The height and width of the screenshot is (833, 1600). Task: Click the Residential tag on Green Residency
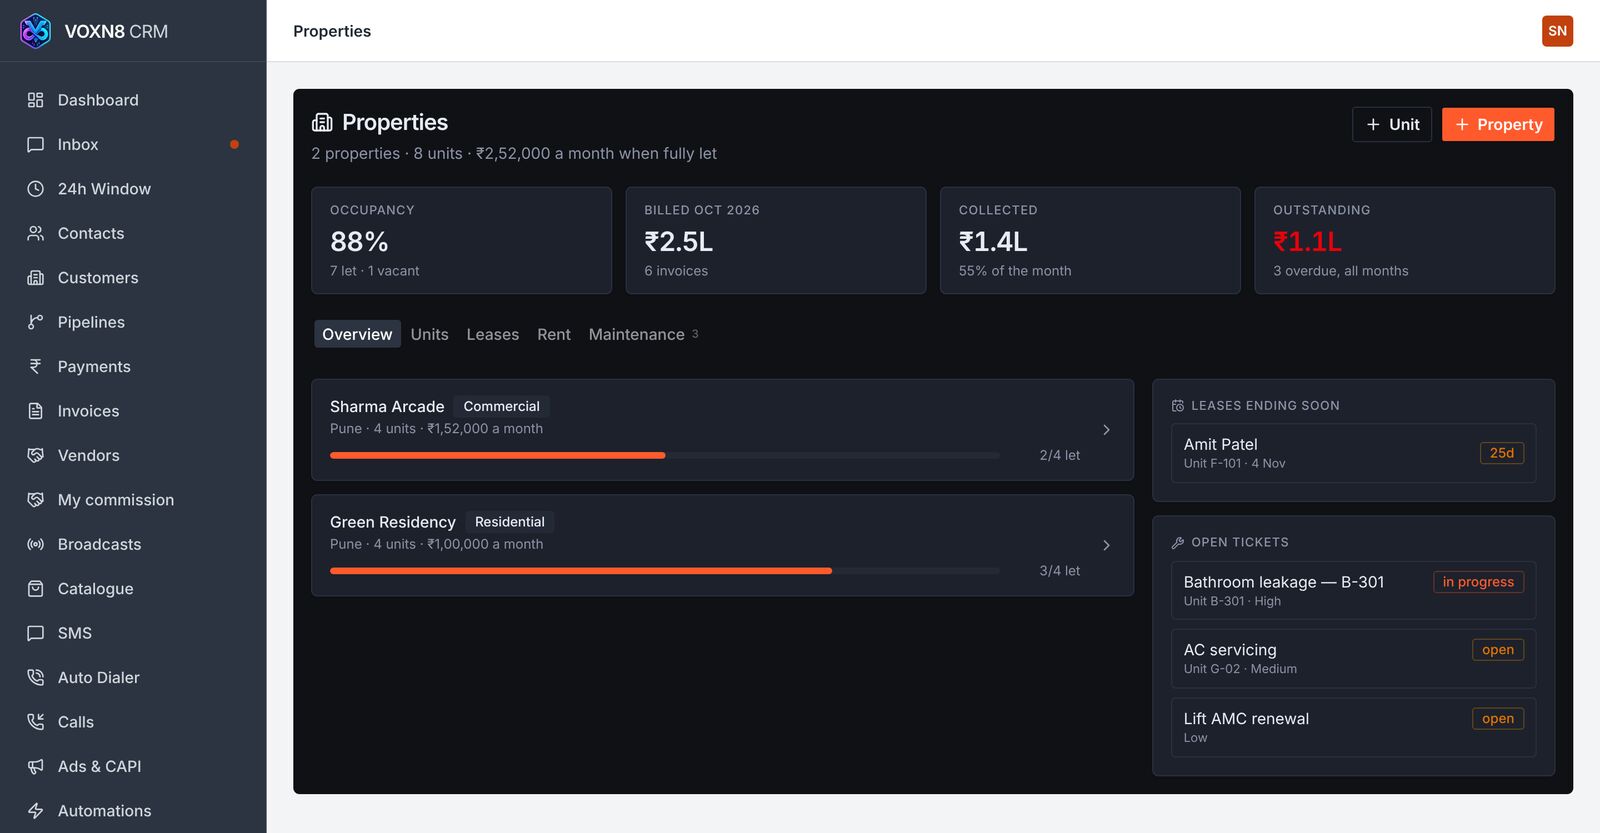pos(510,522)
